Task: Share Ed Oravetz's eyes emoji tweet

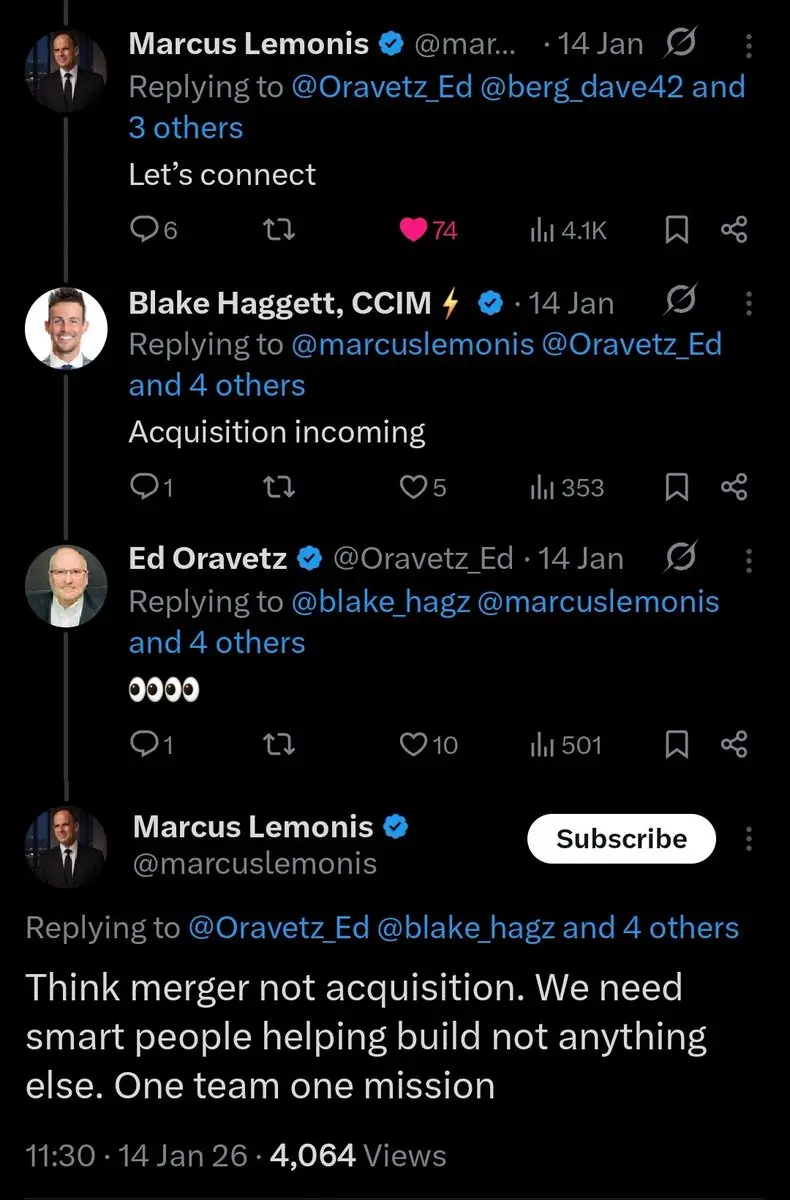Action: click(734, 745)
